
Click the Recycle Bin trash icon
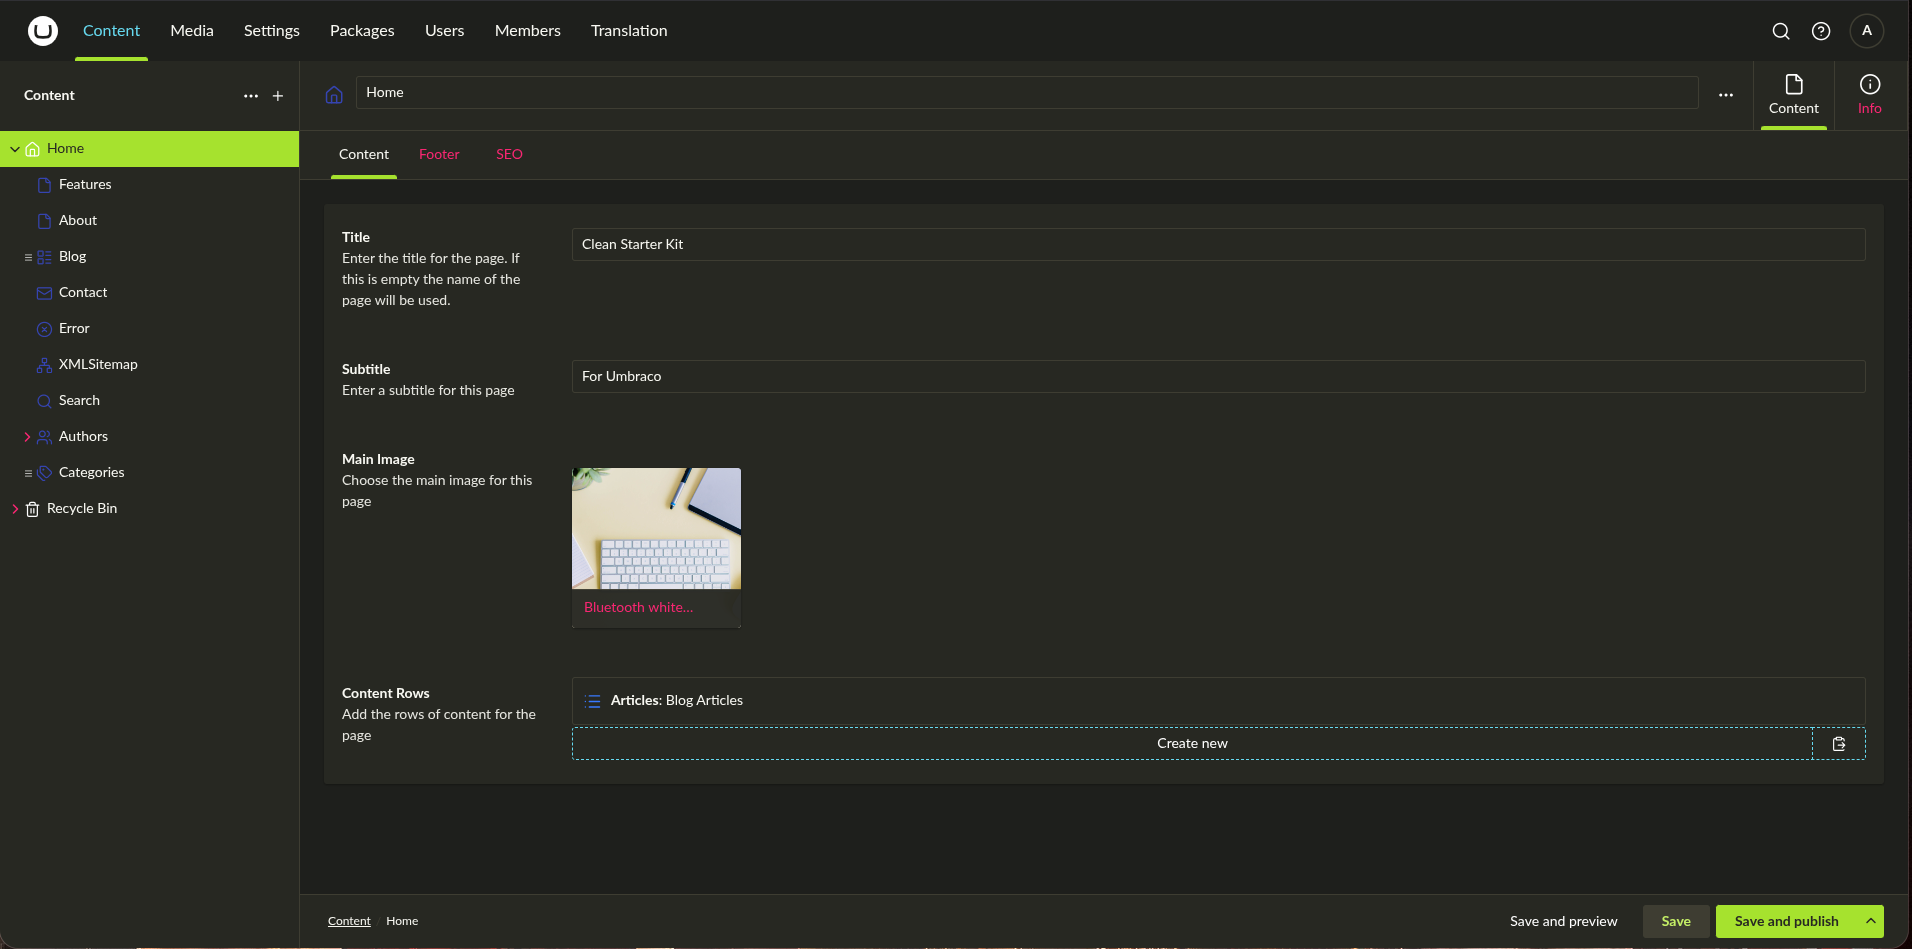pyautogui.click(x=32, y=509)
